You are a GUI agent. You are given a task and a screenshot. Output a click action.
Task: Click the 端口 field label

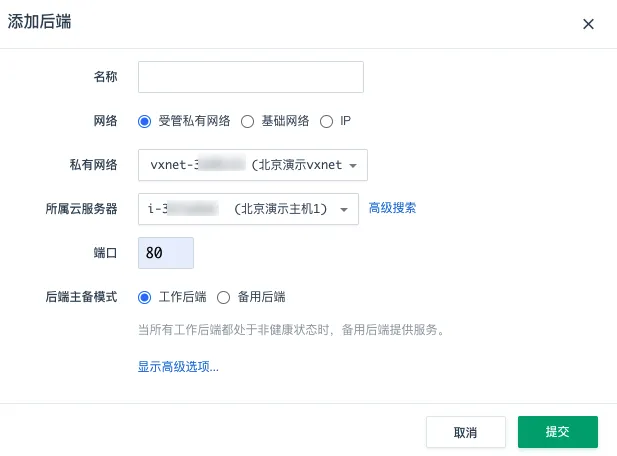point(105,253)
